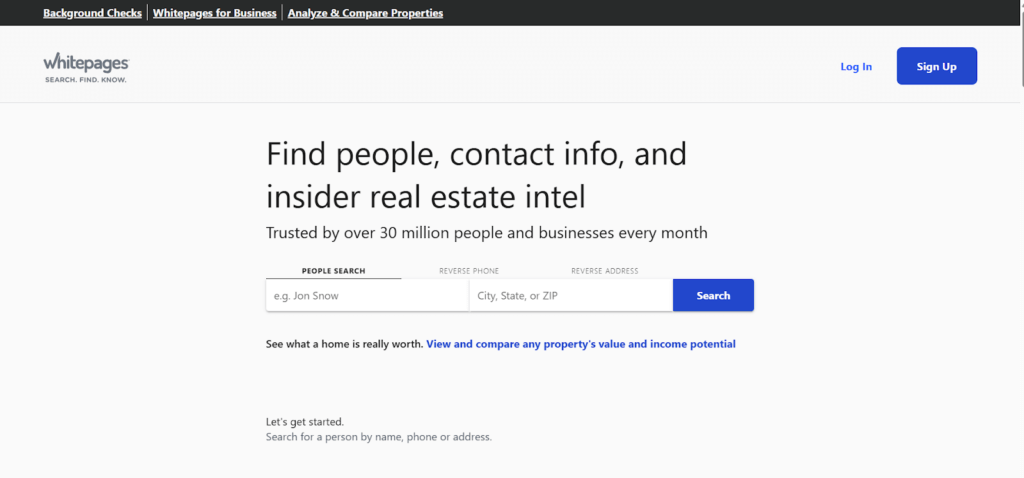
Task: Click the SEARCH. FIND. KNOW. tagline
Action: [x=86, y=80]
